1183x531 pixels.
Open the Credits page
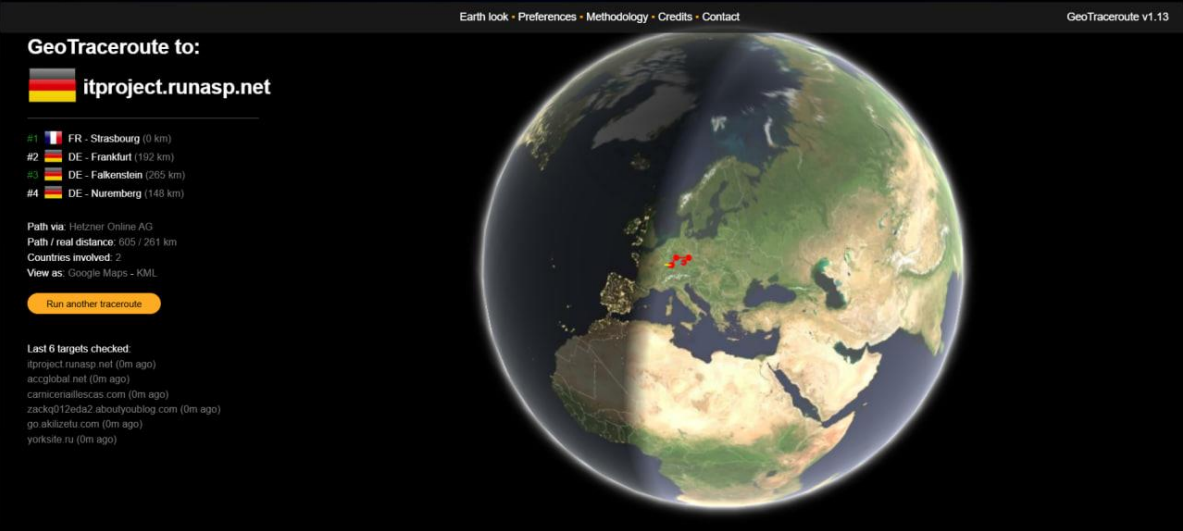point(675,17)
